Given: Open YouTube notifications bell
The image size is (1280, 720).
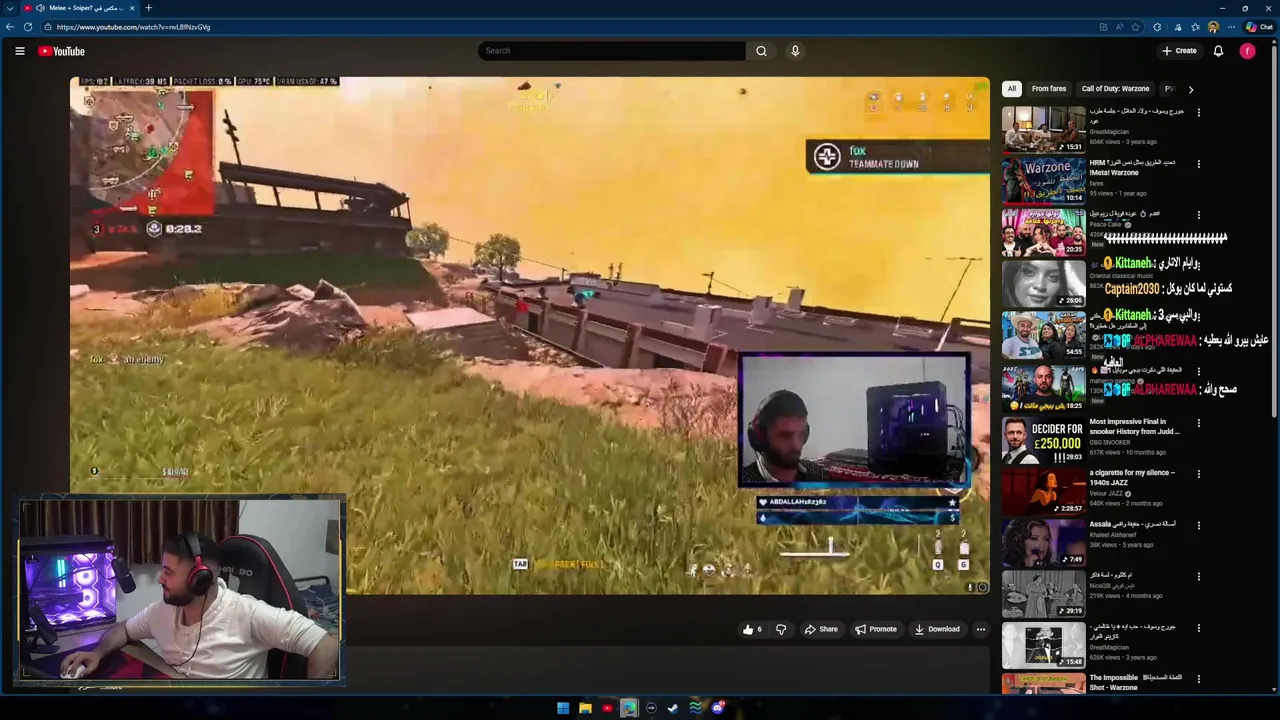Looking at the screenshot, I should pos(1218,51).
